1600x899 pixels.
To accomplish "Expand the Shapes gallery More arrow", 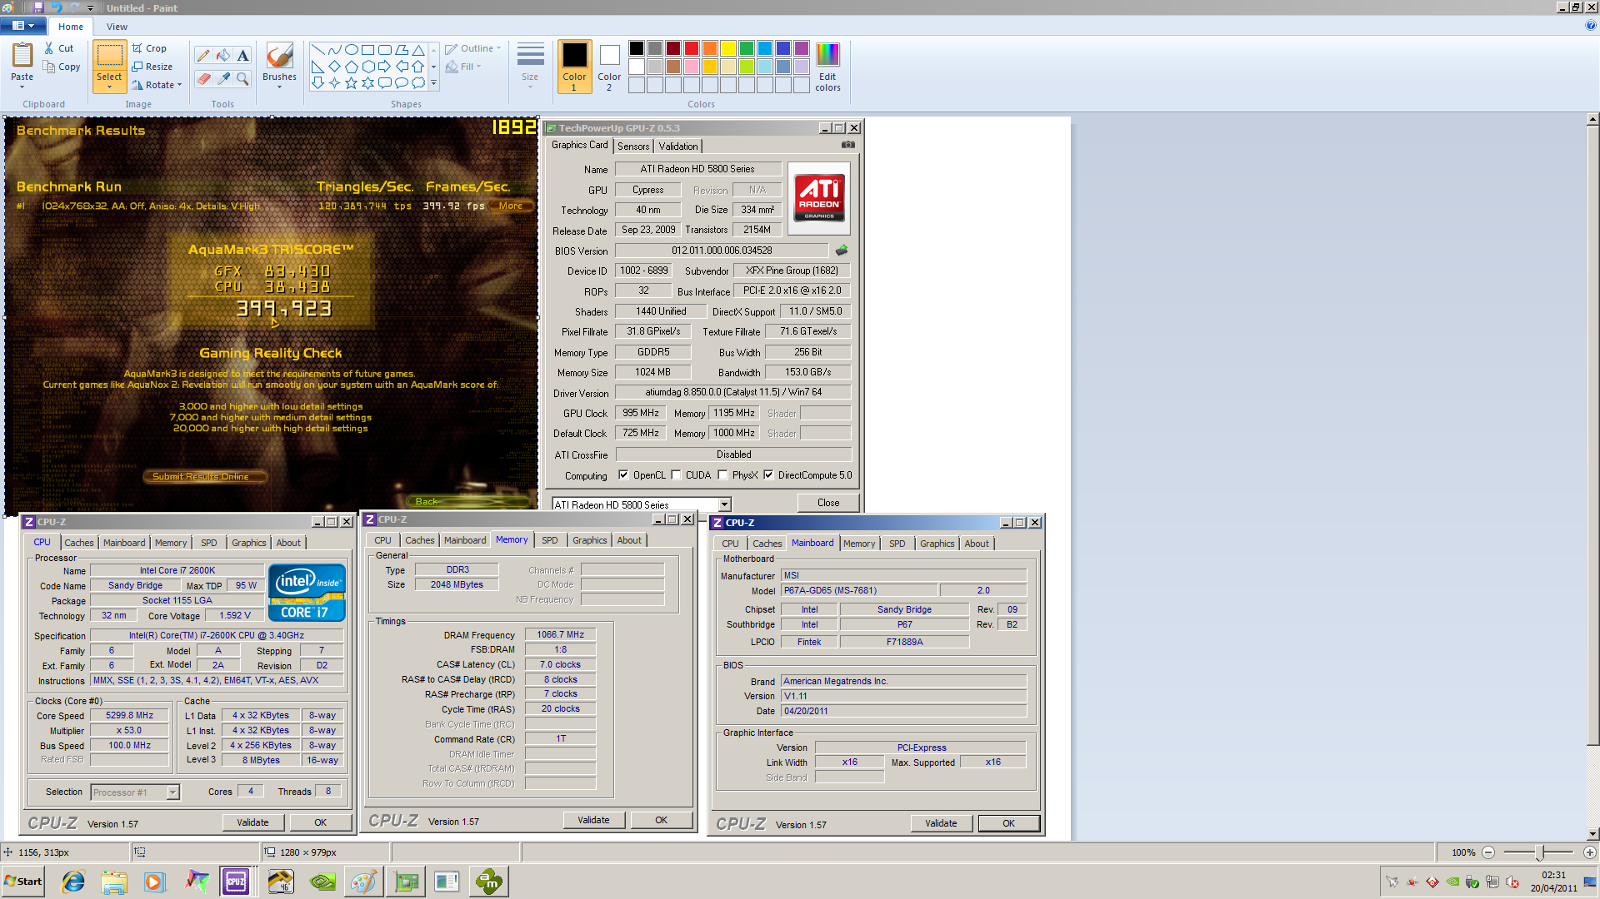I will pos(433,84).
